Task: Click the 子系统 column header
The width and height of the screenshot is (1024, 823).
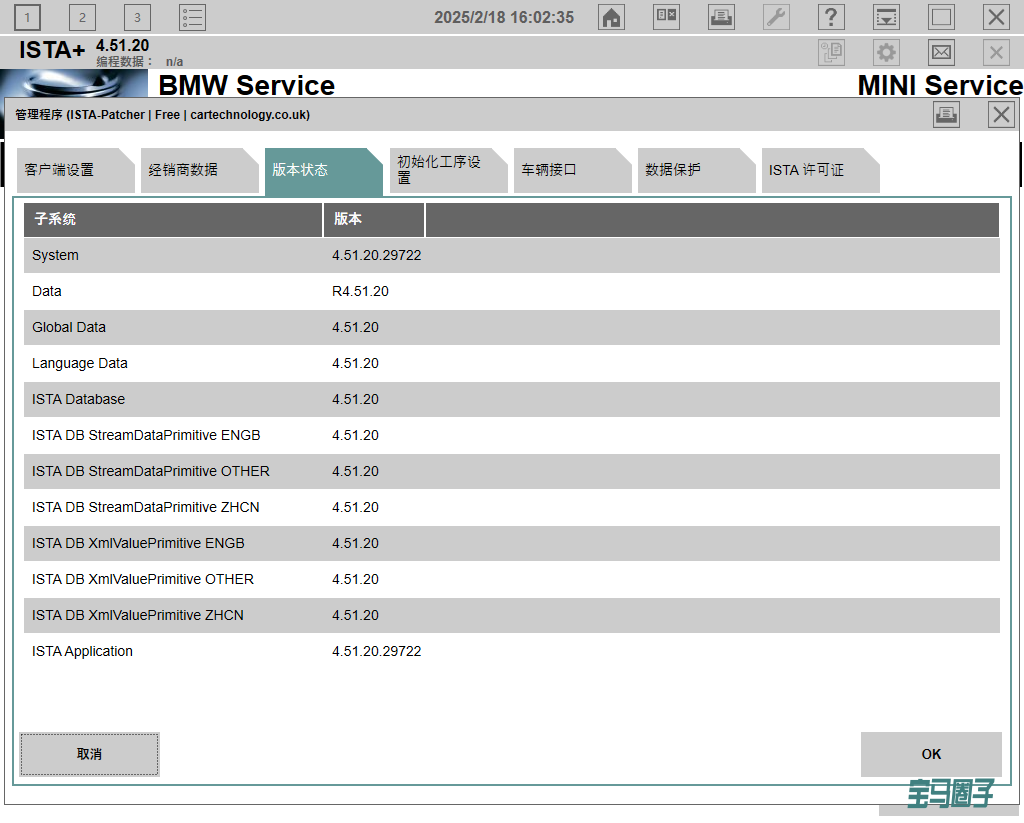Action: pyautogui.click(x=172, y=220)
